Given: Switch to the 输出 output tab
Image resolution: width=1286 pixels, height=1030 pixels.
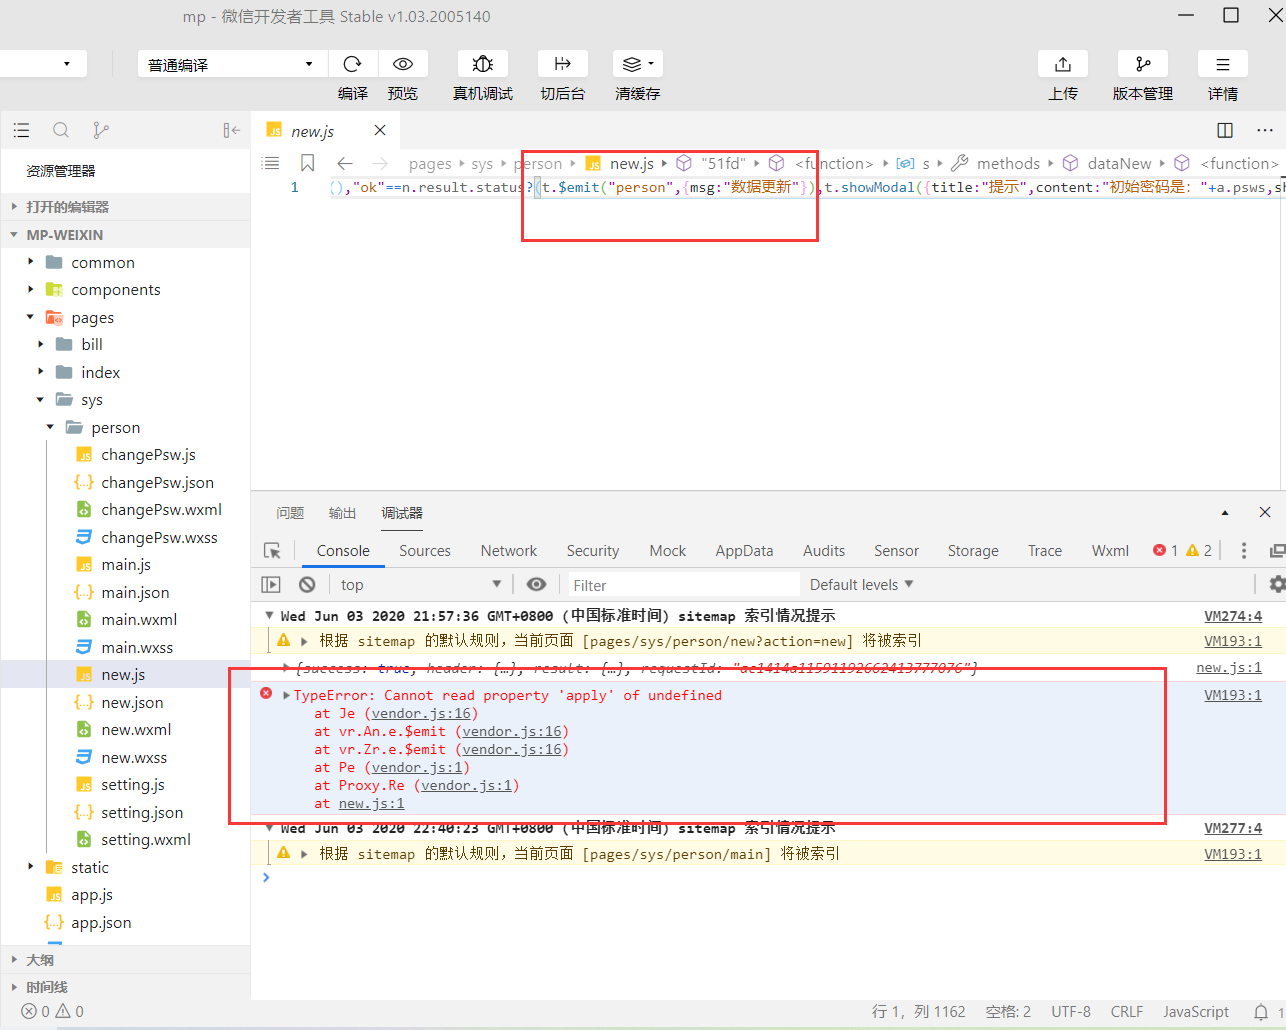Looking at the screenshot, I should coord(342,513).
